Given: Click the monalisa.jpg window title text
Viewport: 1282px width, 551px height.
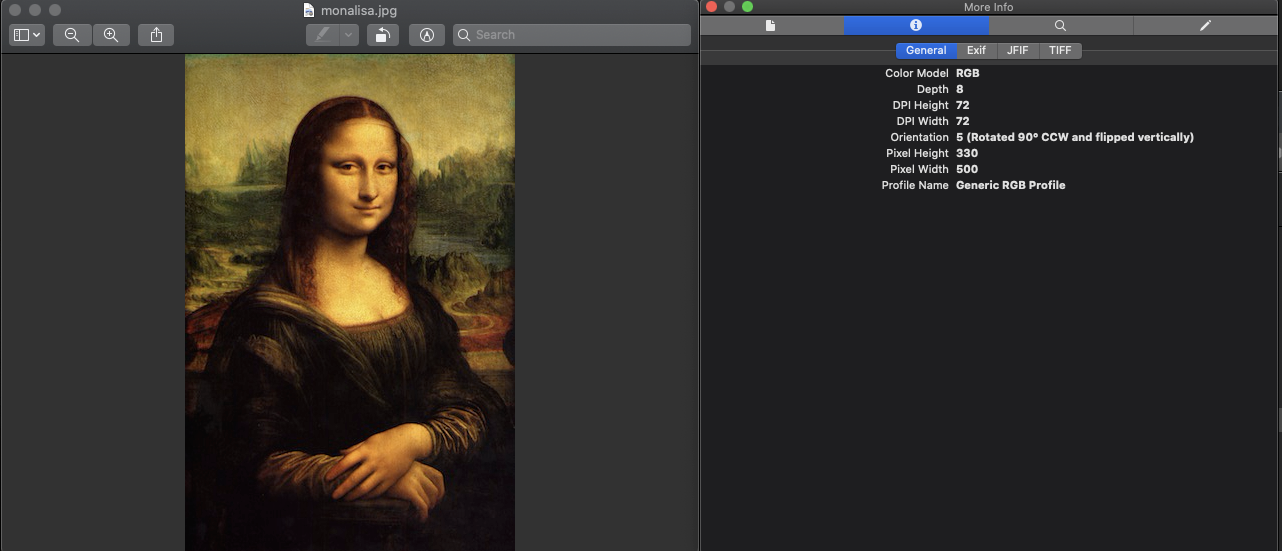Looking at the screenshot, I should coord(358,10).
